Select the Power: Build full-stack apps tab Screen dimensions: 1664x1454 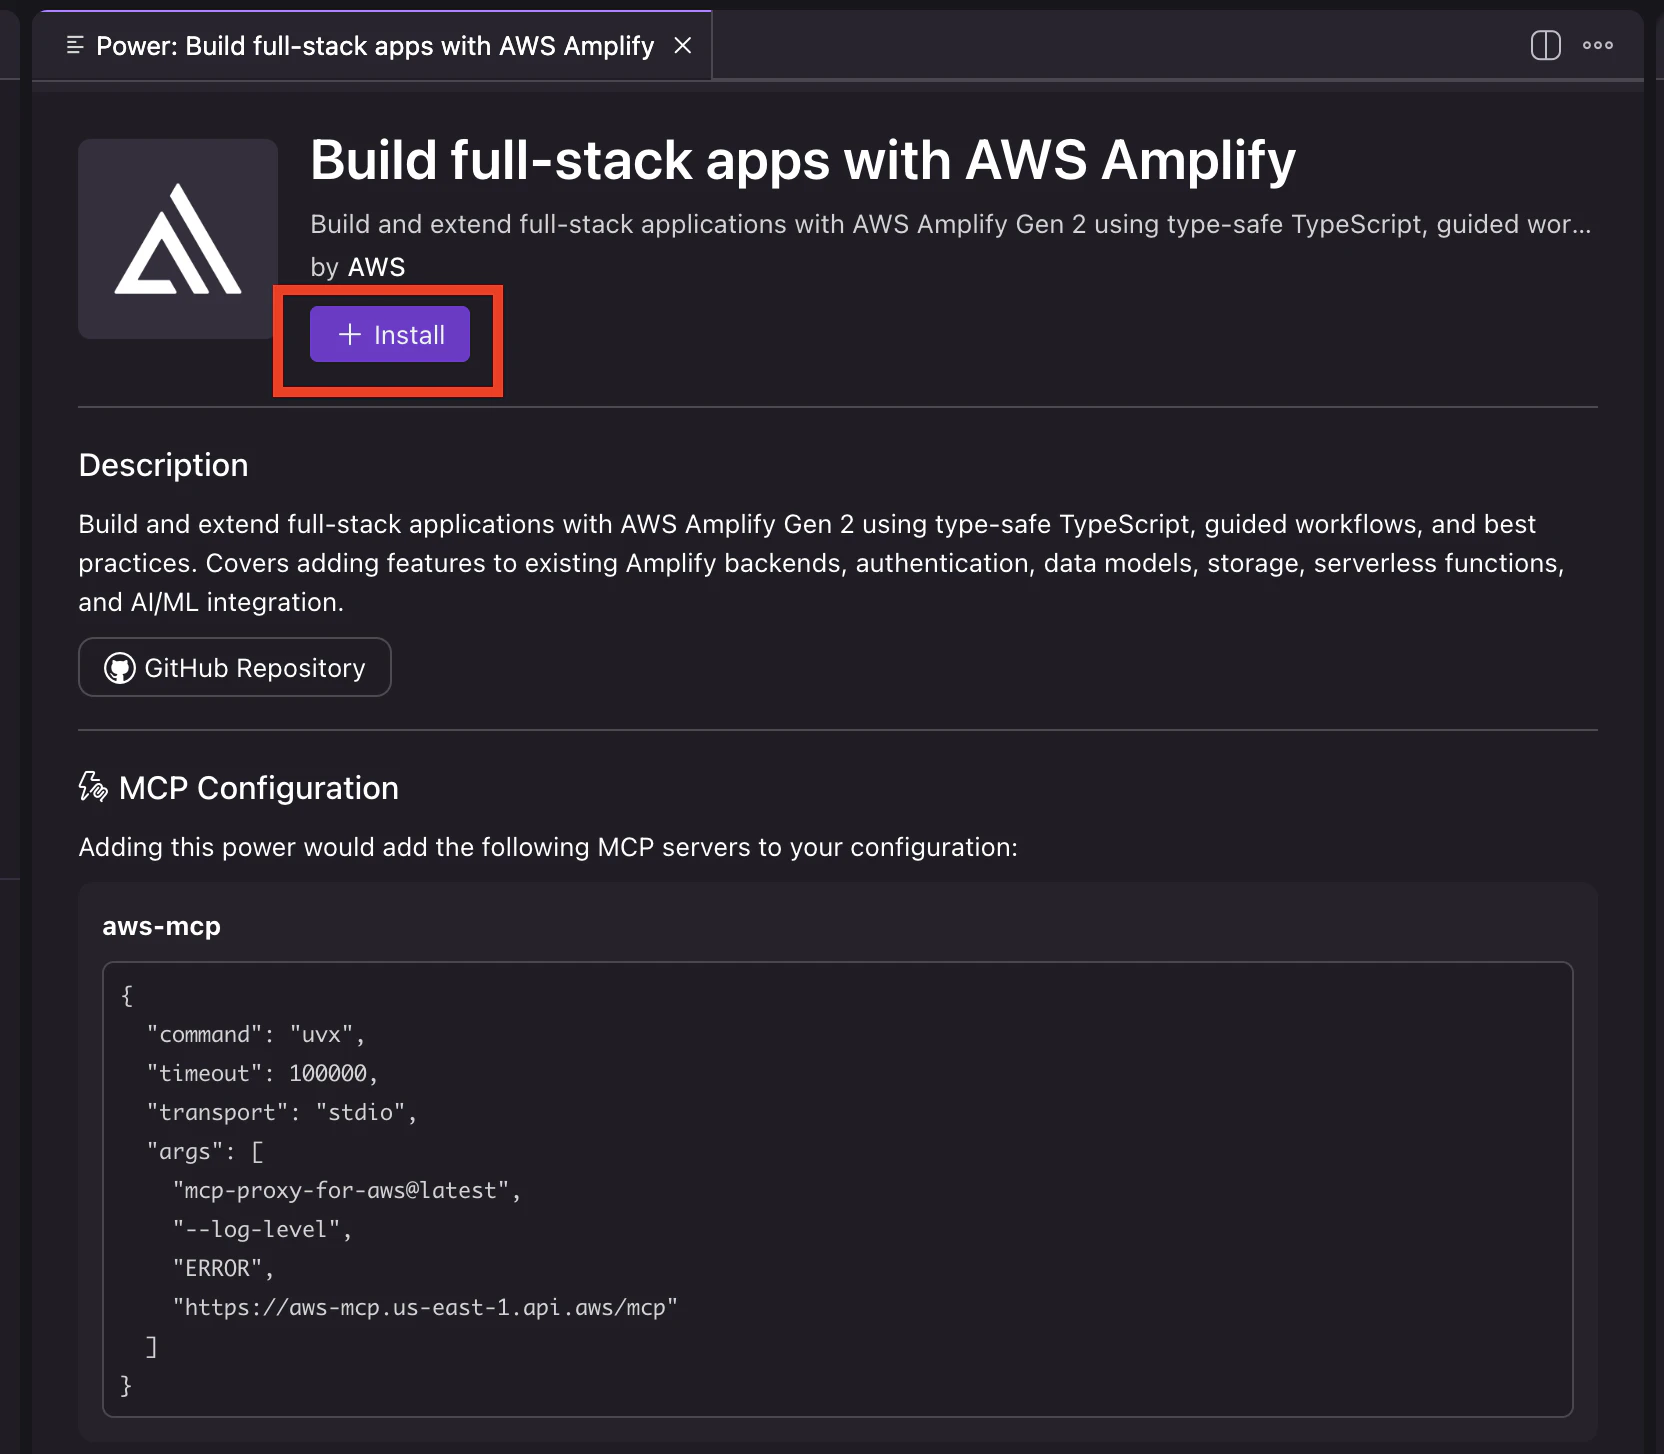coord(374,46)
